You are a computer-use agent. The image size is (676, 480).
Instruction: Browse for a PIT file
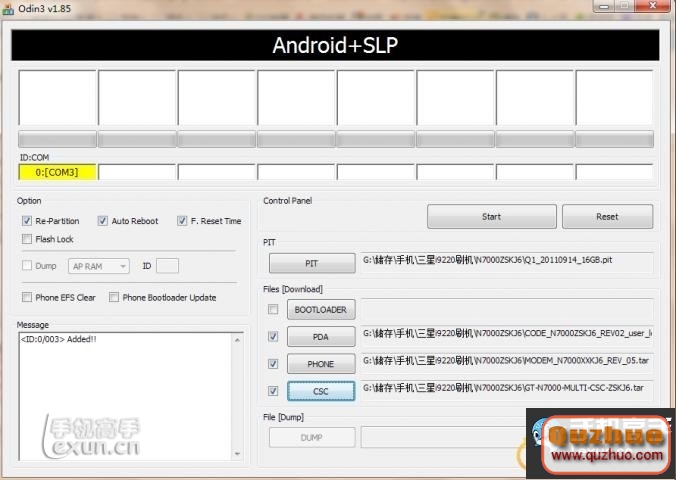tap(312, 263)
